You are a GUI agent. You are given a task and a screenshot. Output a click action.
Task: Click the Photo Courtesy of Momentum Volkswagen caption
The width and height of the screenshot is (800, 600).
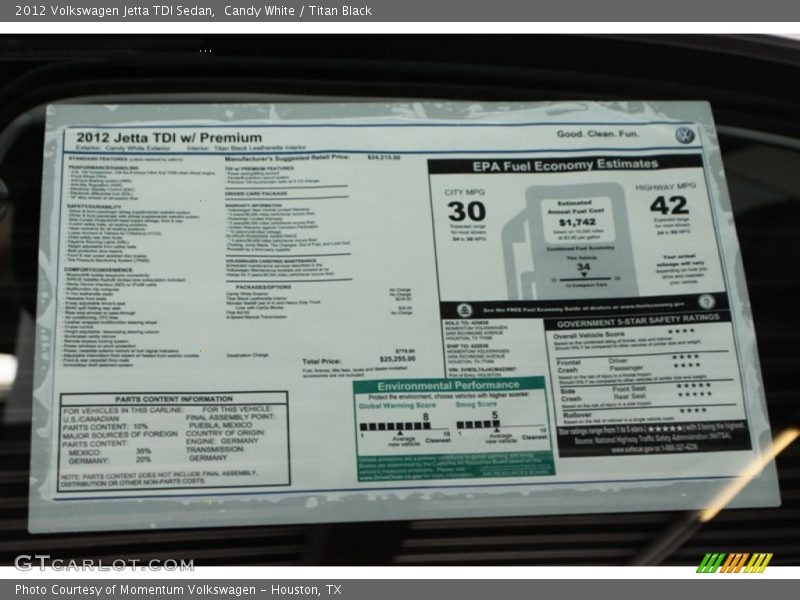(x=178, y=590)
